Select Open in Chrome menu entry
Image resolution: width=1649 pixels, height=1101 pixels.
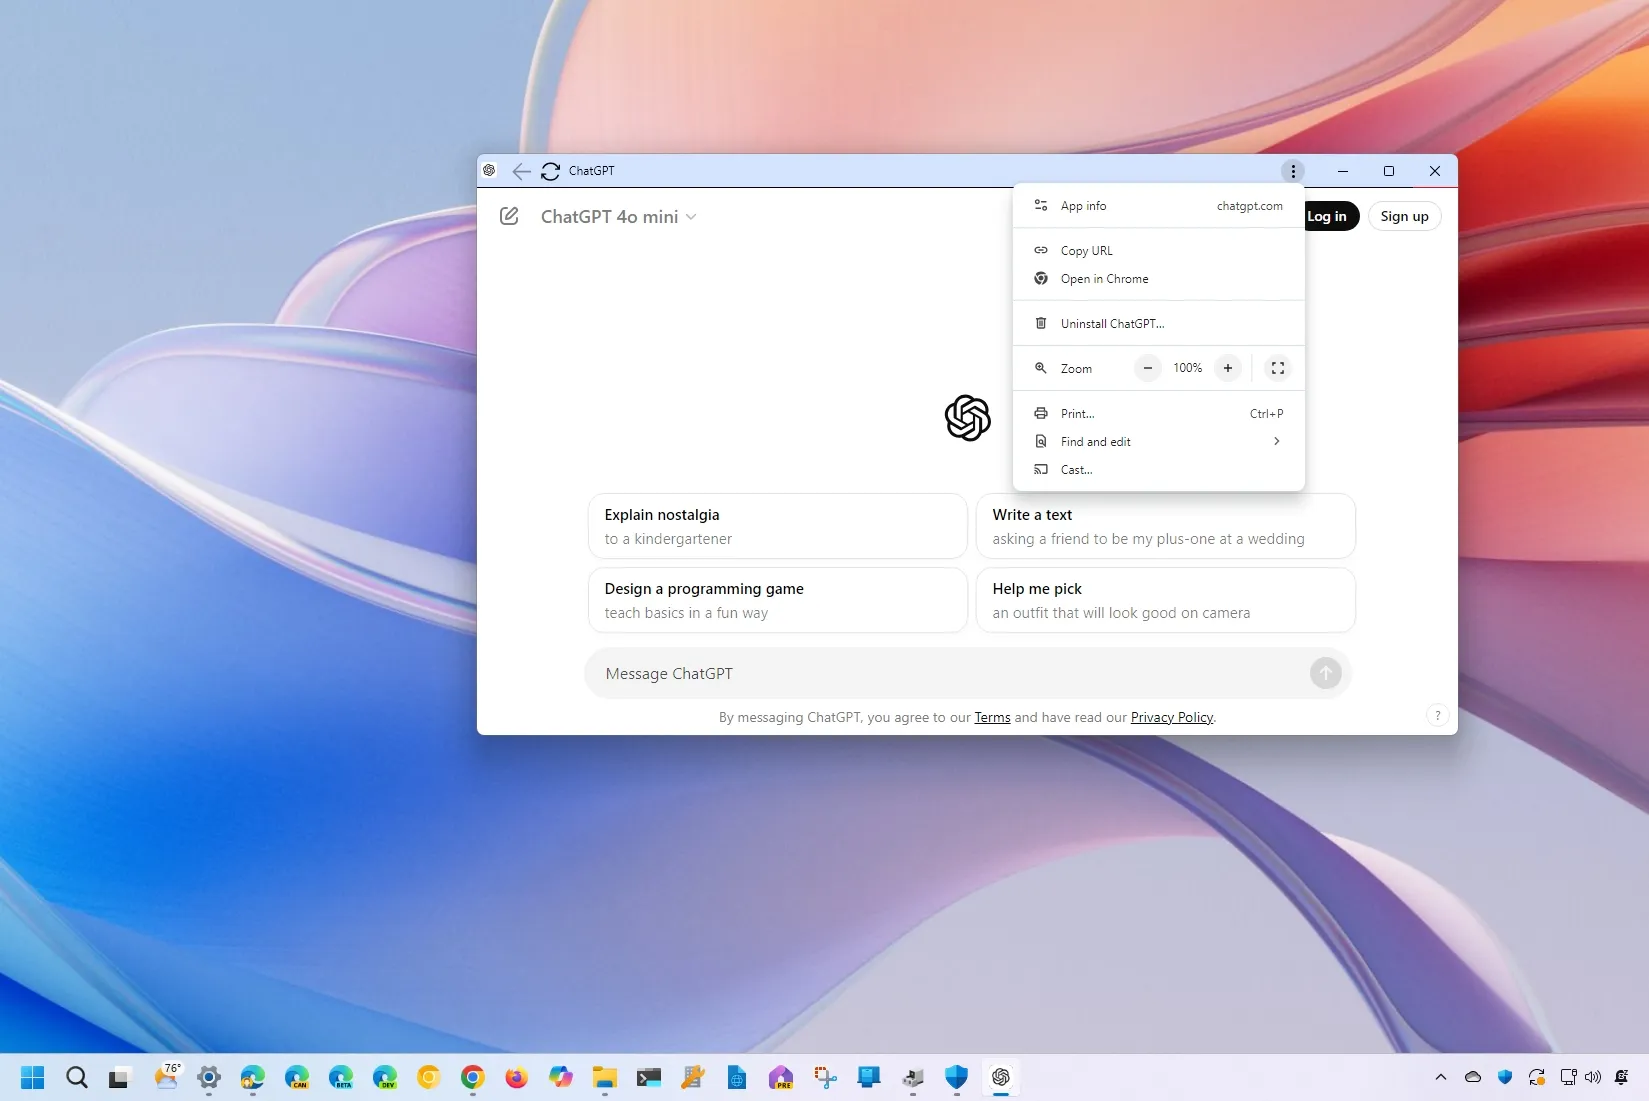pos(1159,279)
